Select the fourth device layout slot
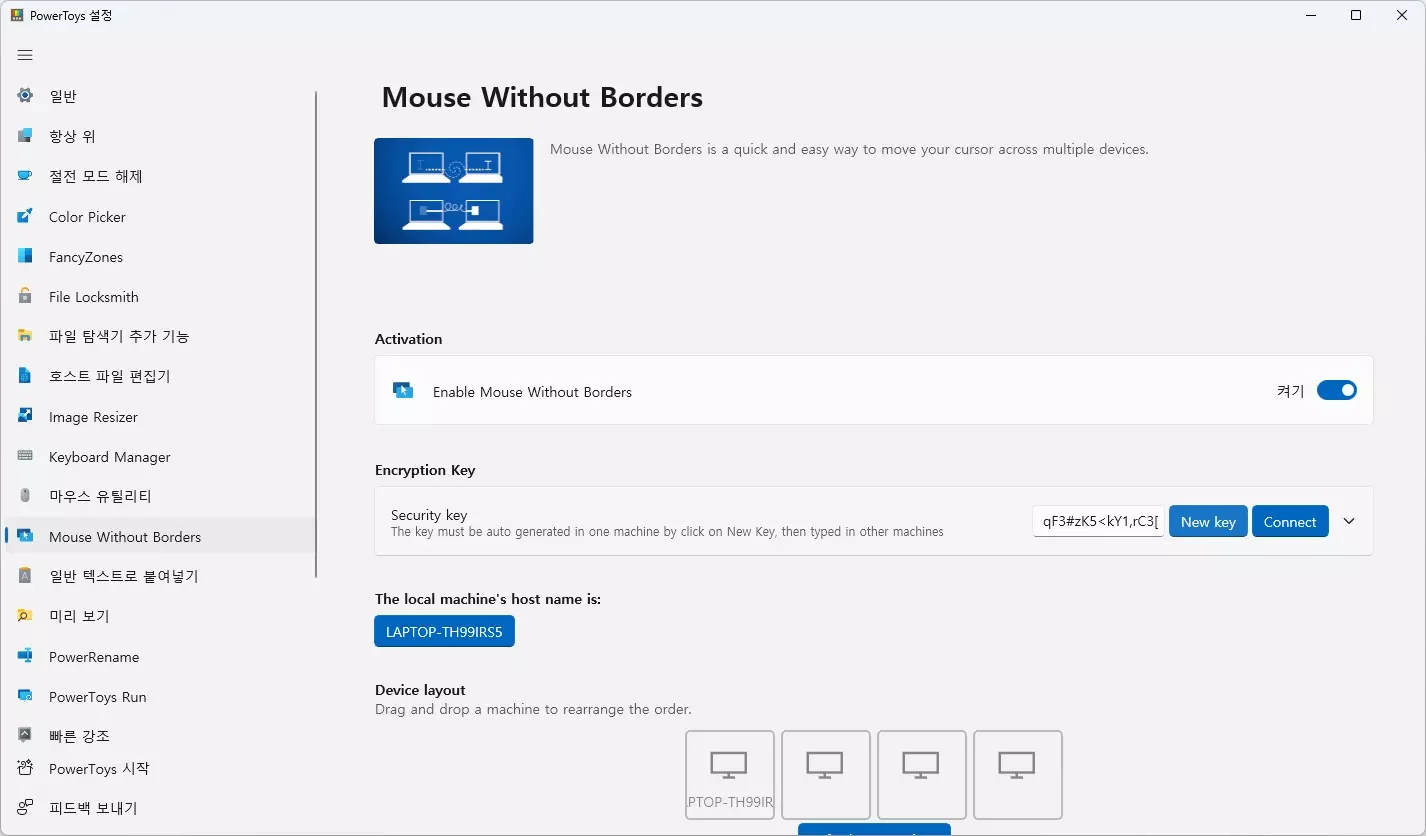This screenshot has height=836, width=1426. tap(1018, 775)
